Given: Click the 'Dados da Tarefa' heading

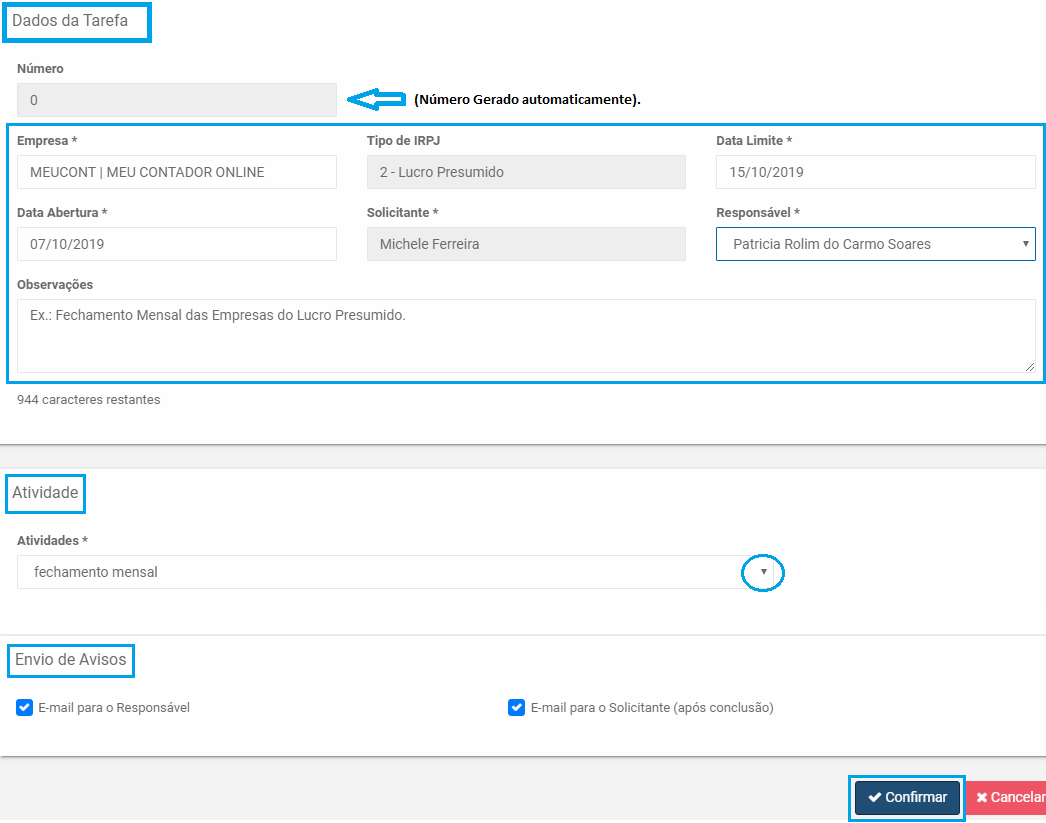Looking at the screenshot, I should (x=70, y=21).
